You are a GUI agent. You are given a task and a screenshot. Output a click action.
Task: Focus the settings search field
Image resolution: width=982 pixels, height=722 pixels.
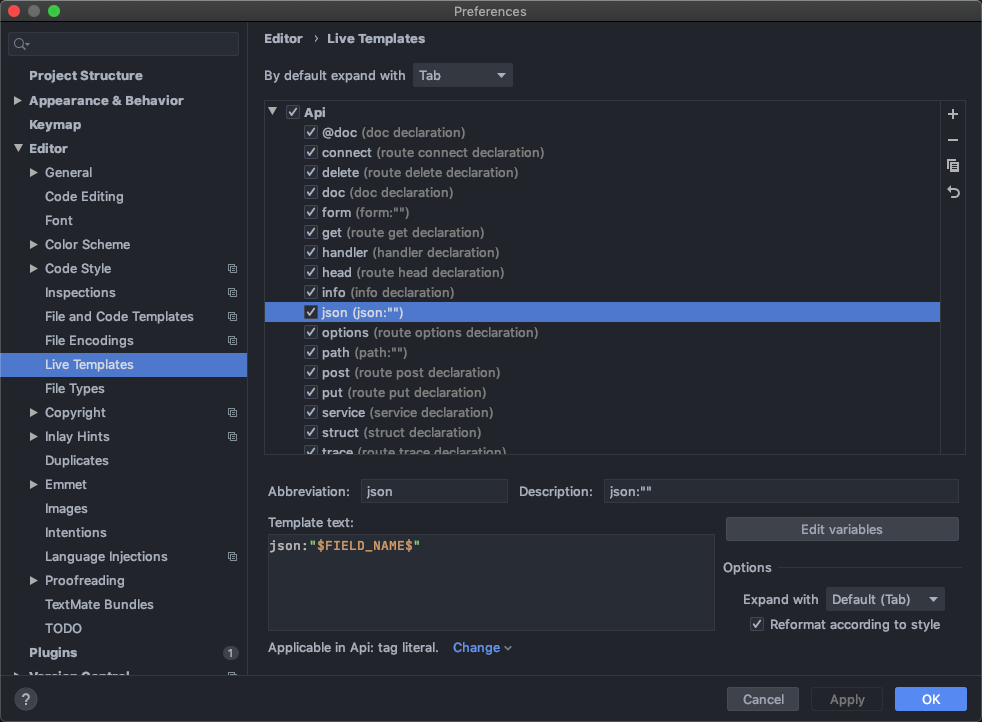pyautogui.click(x=123, y=44)
